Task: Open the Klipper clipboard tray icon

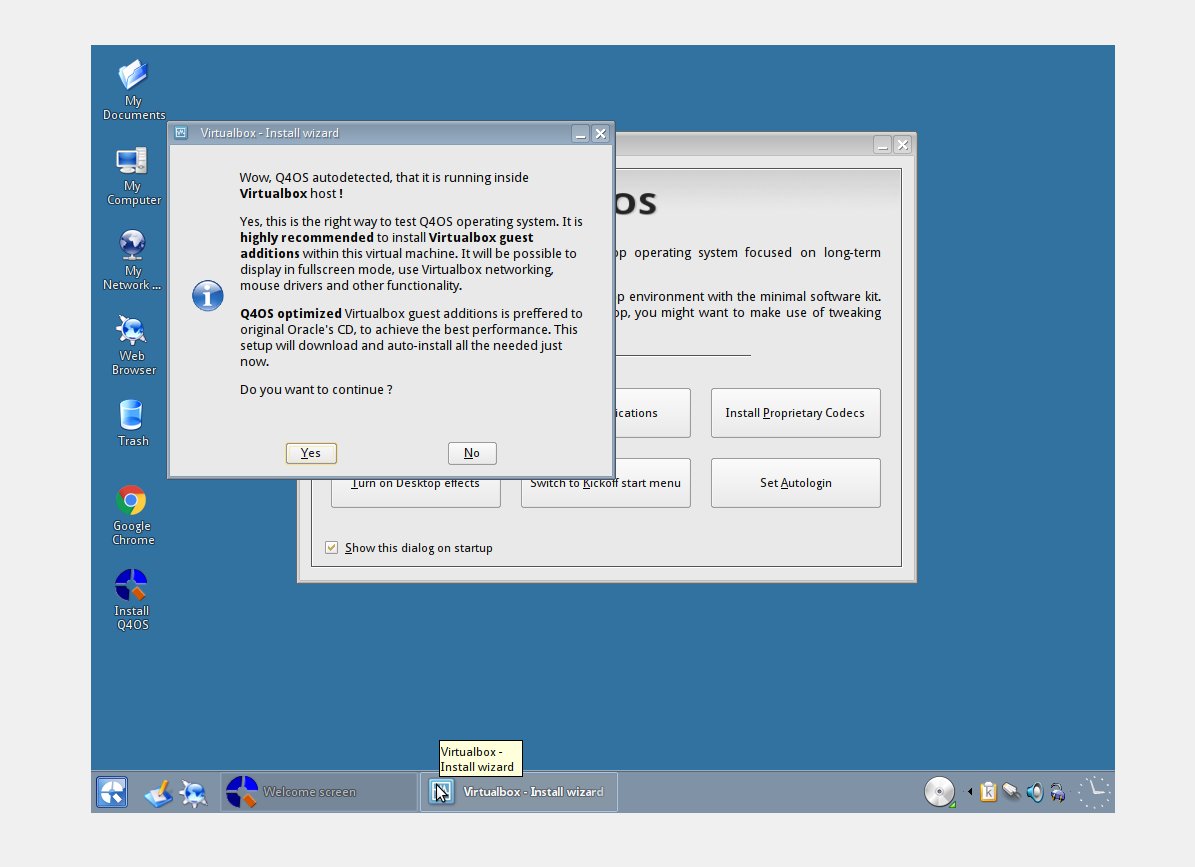Action: click(x=988, y=792)
